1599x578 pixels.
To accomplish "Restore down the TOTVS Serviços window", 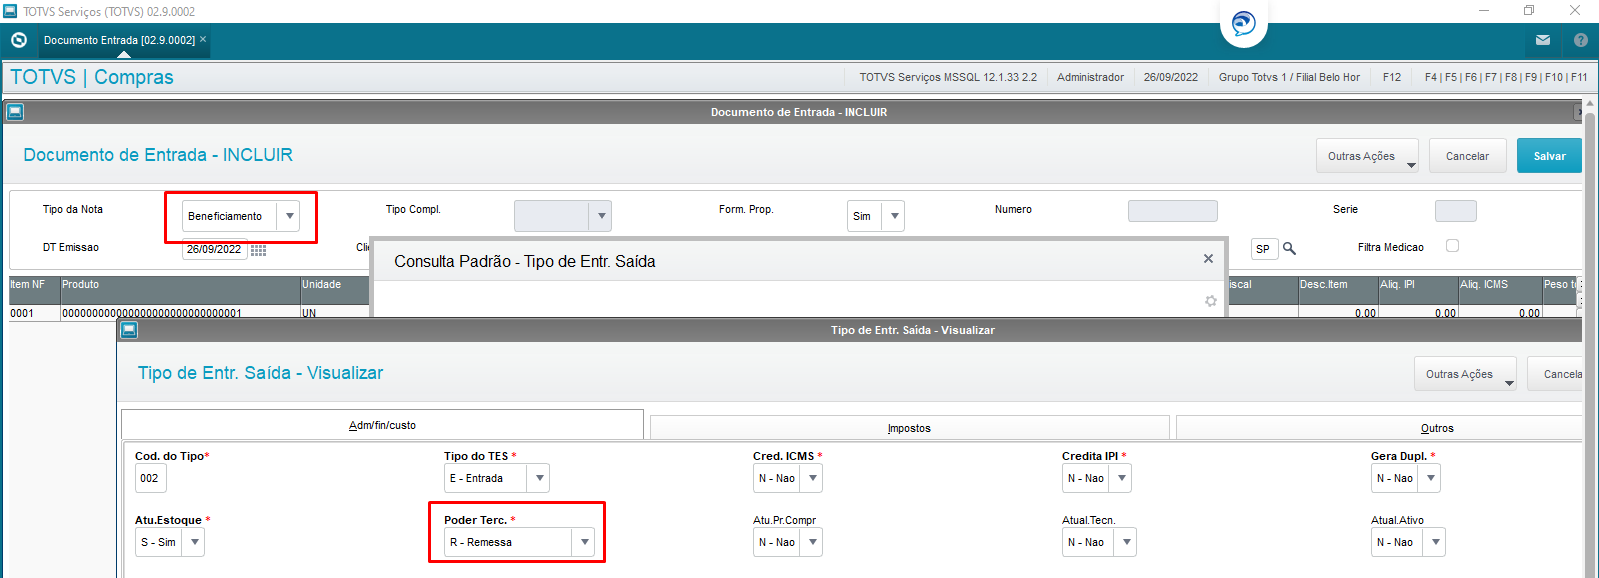I will pyautogui.click(x=1529, y=11).
